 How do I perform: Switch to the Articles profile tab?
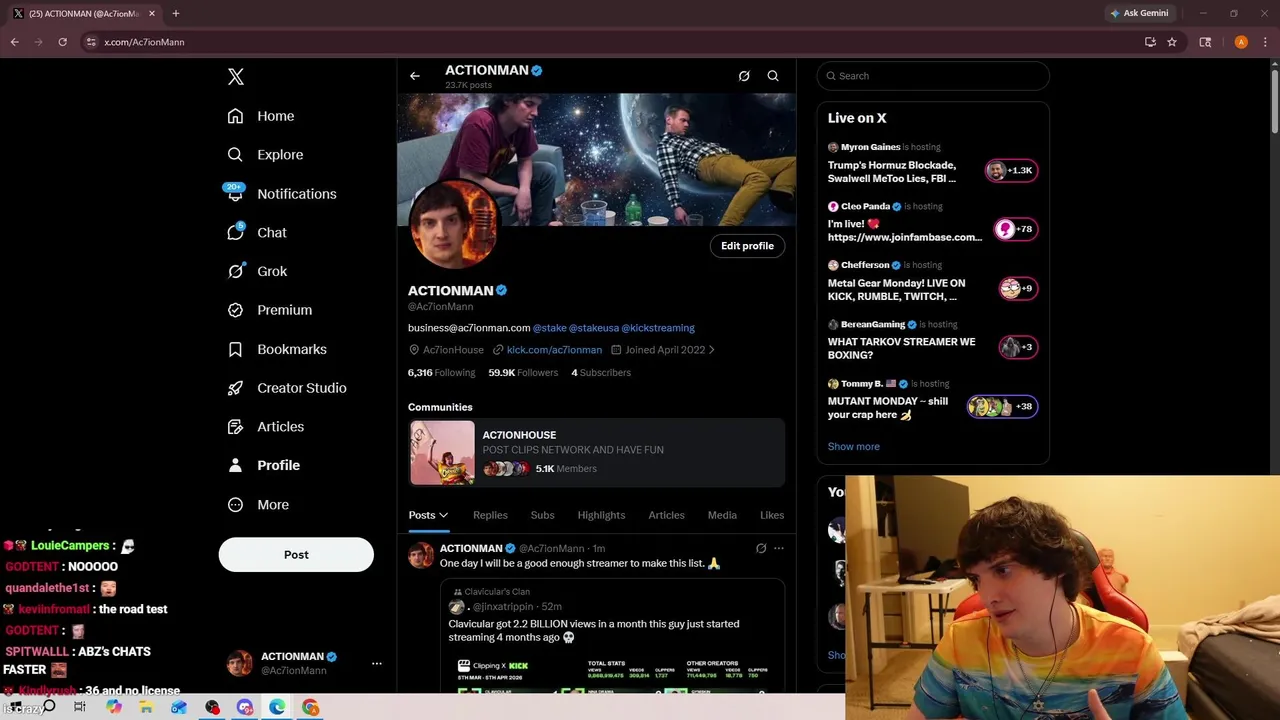(666, 515)
